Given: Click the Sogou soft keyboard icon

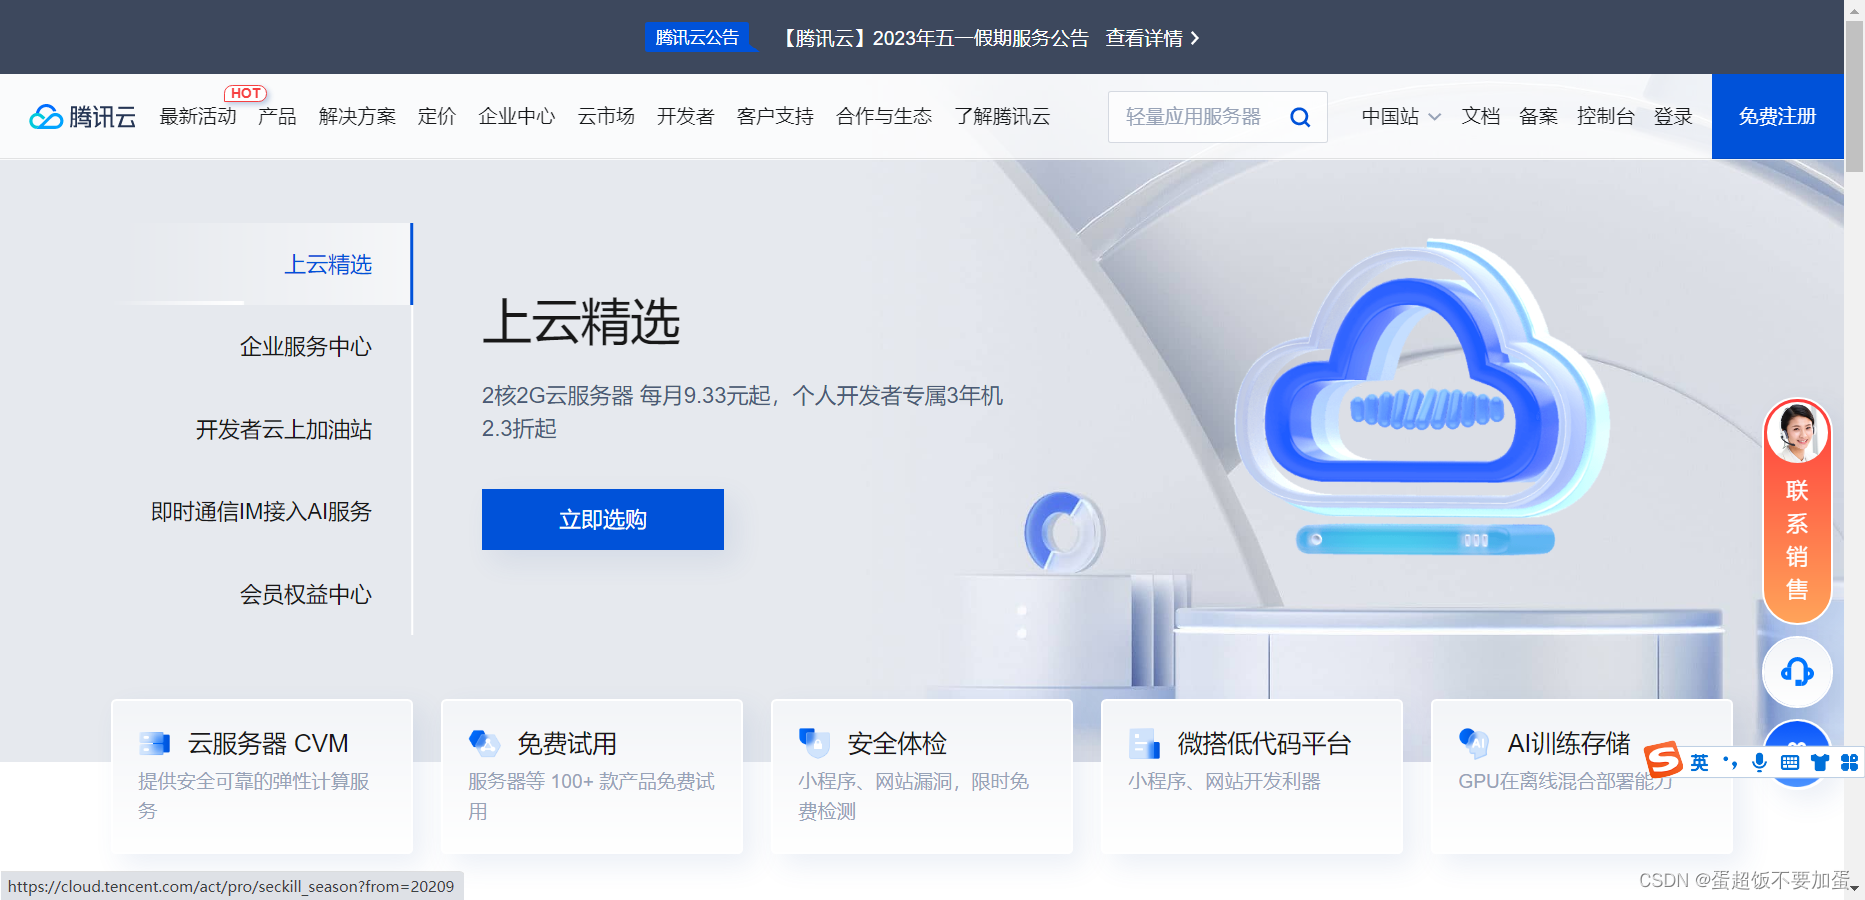Looking at the screenshot, I should [1790, 762].
